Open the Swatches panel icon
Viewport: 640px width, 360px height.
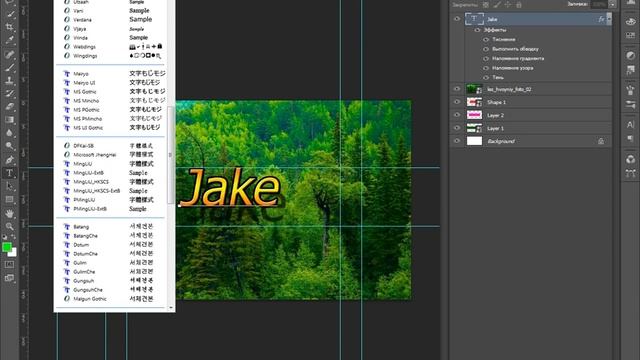click(631, 36)
